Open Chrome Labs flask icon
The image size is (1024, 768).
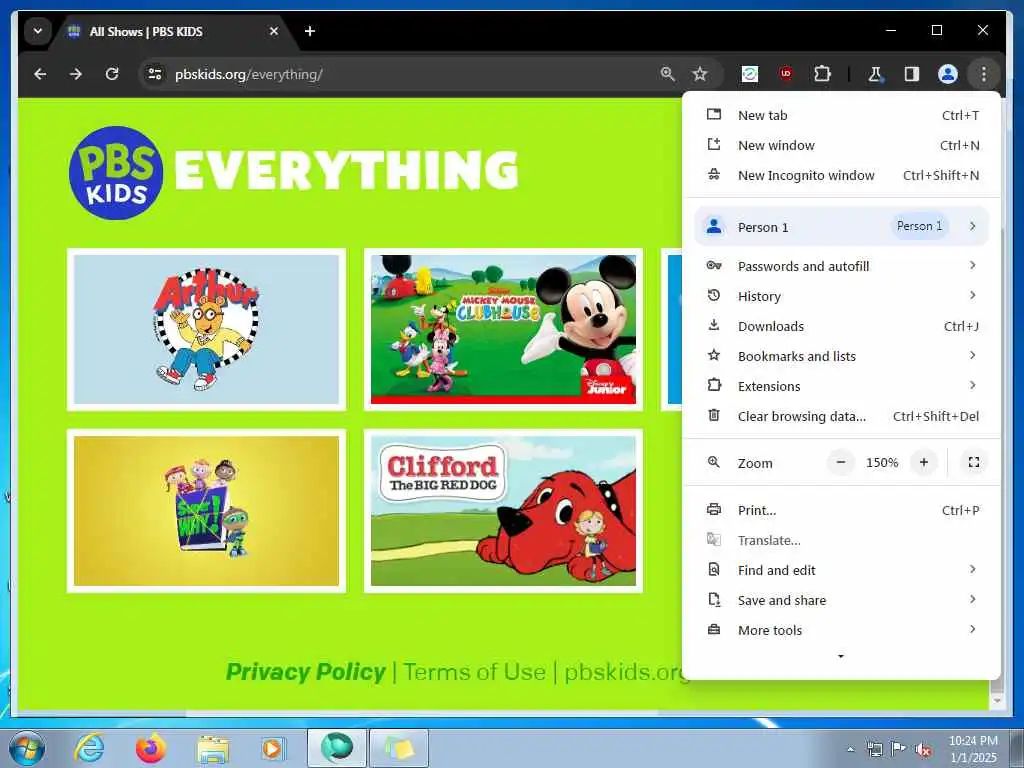coord(875,74)
